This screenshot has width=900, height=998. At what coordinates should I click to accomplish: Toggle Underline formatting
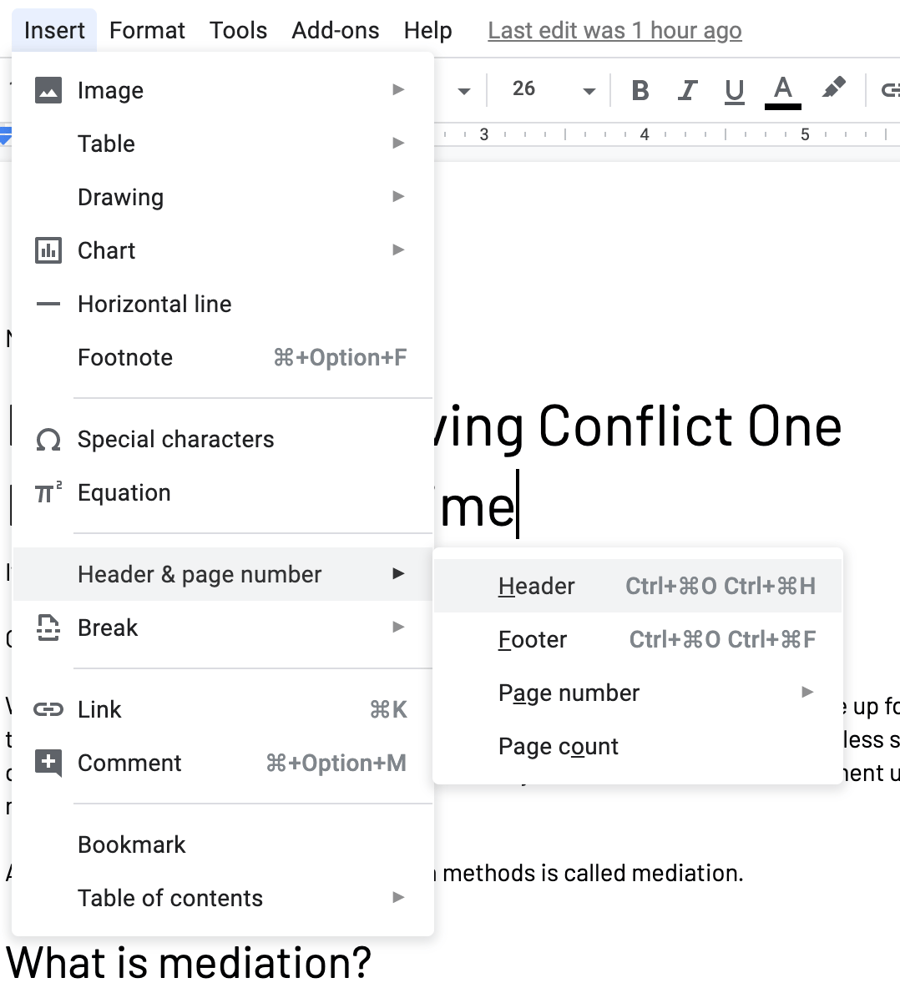pyautogui.click(x=733, y=90)
